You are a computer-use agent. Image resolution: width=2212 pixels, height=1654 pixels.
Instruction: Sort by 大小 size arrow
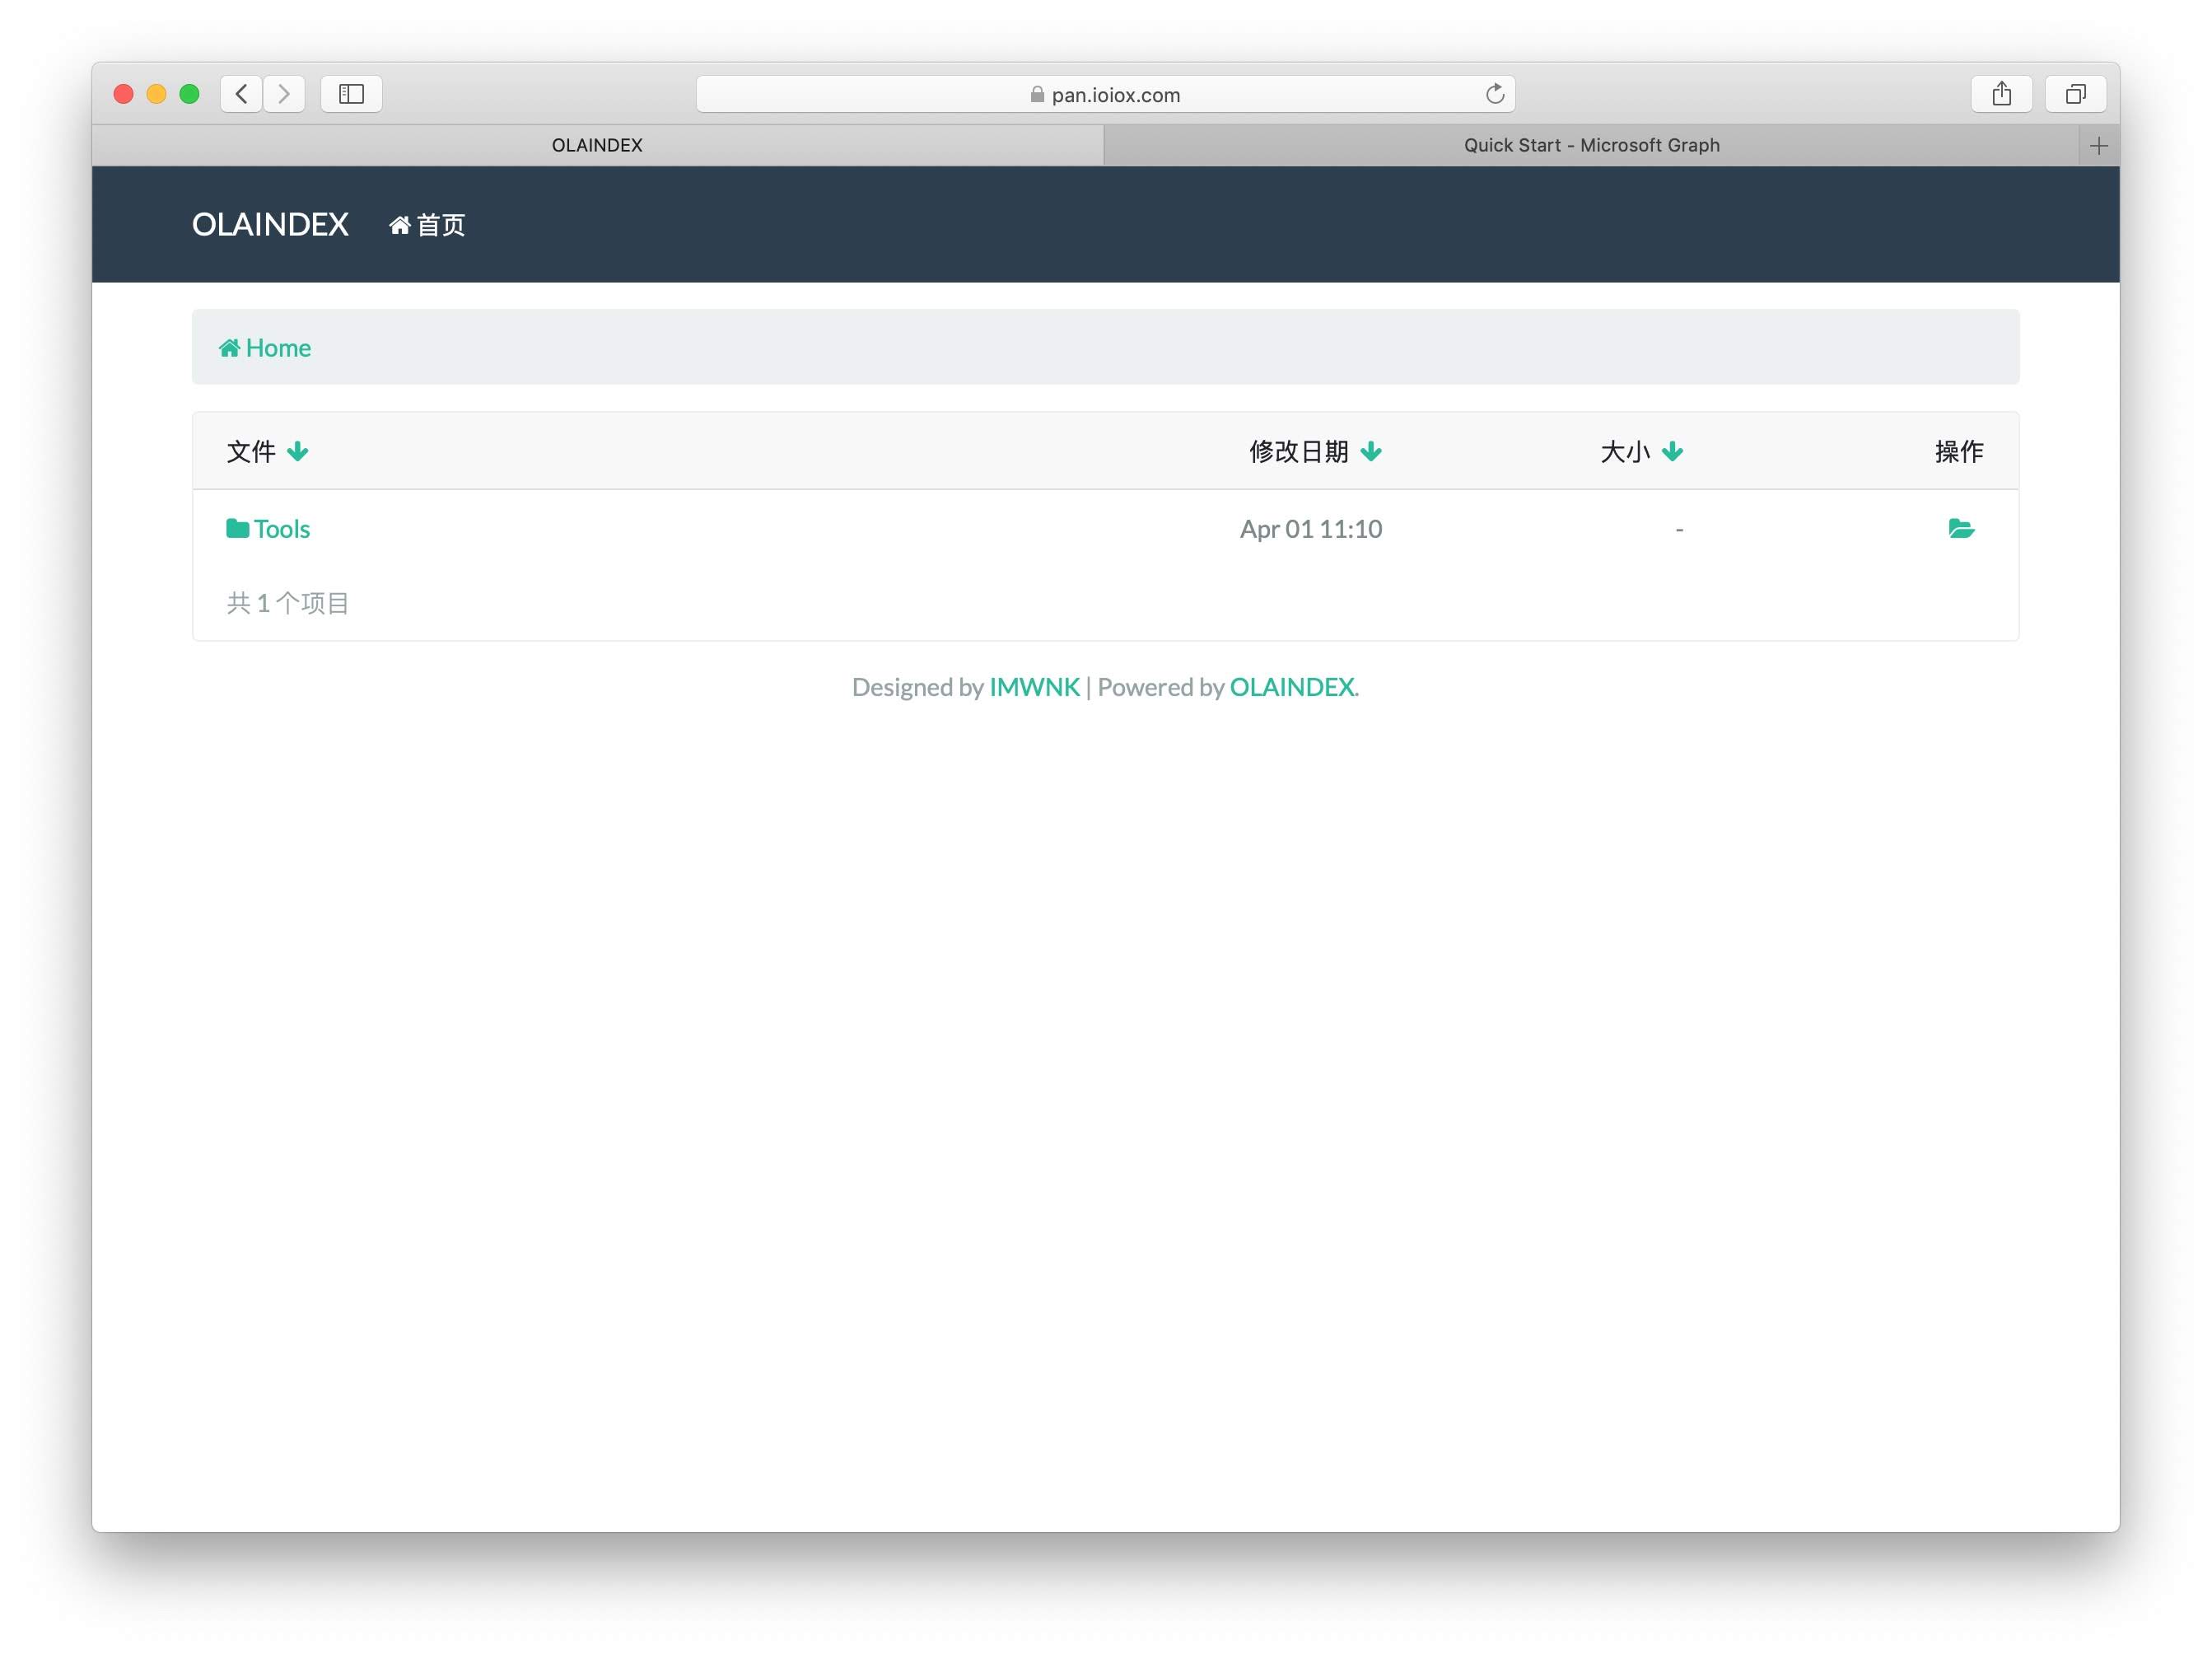pos(1672,452)
